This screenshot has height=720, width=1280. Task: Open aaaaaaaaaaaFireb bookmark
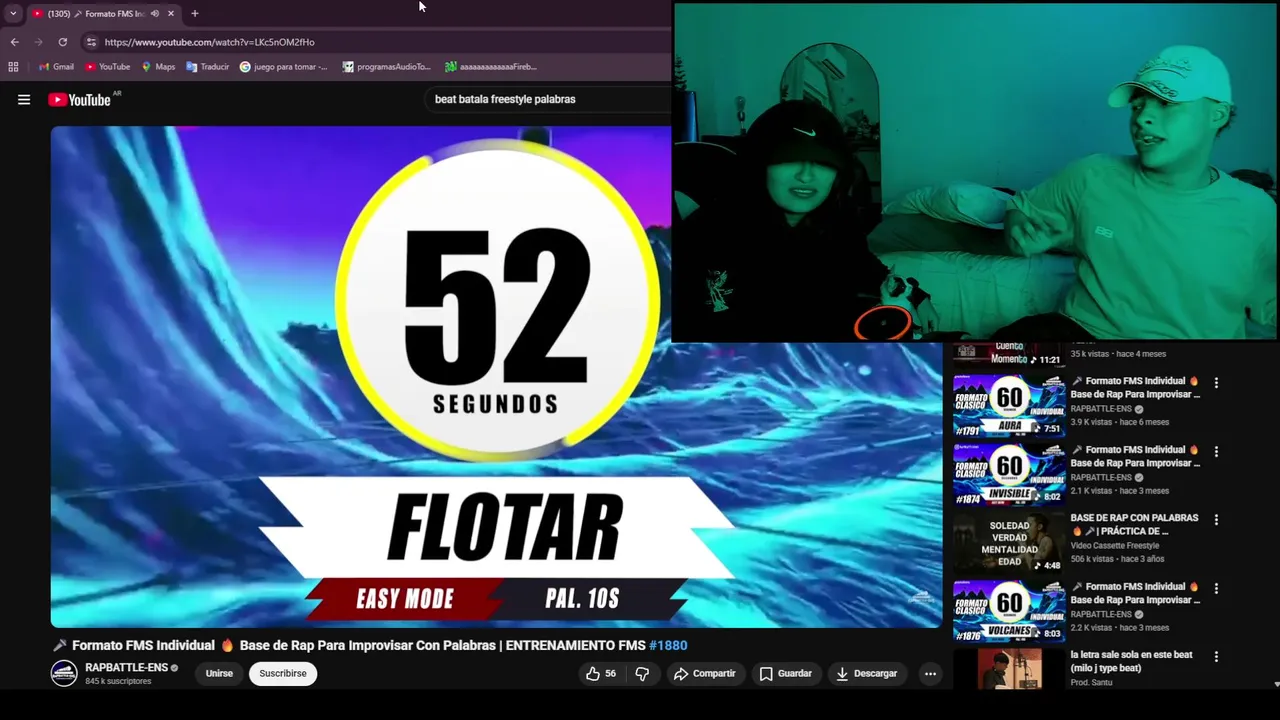pyautogui.click(x=491, y=67)
